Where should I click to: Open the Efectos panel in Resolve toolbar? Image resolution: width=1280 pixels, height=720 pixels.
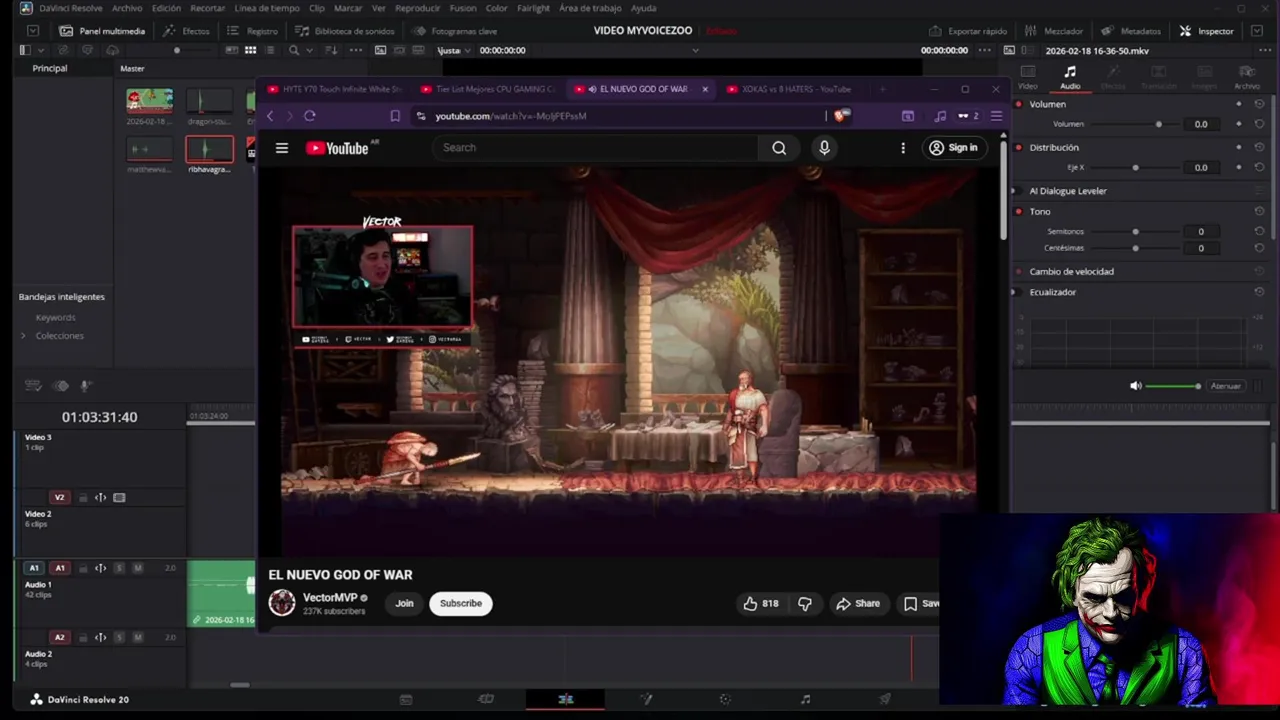tap(186, 31)
